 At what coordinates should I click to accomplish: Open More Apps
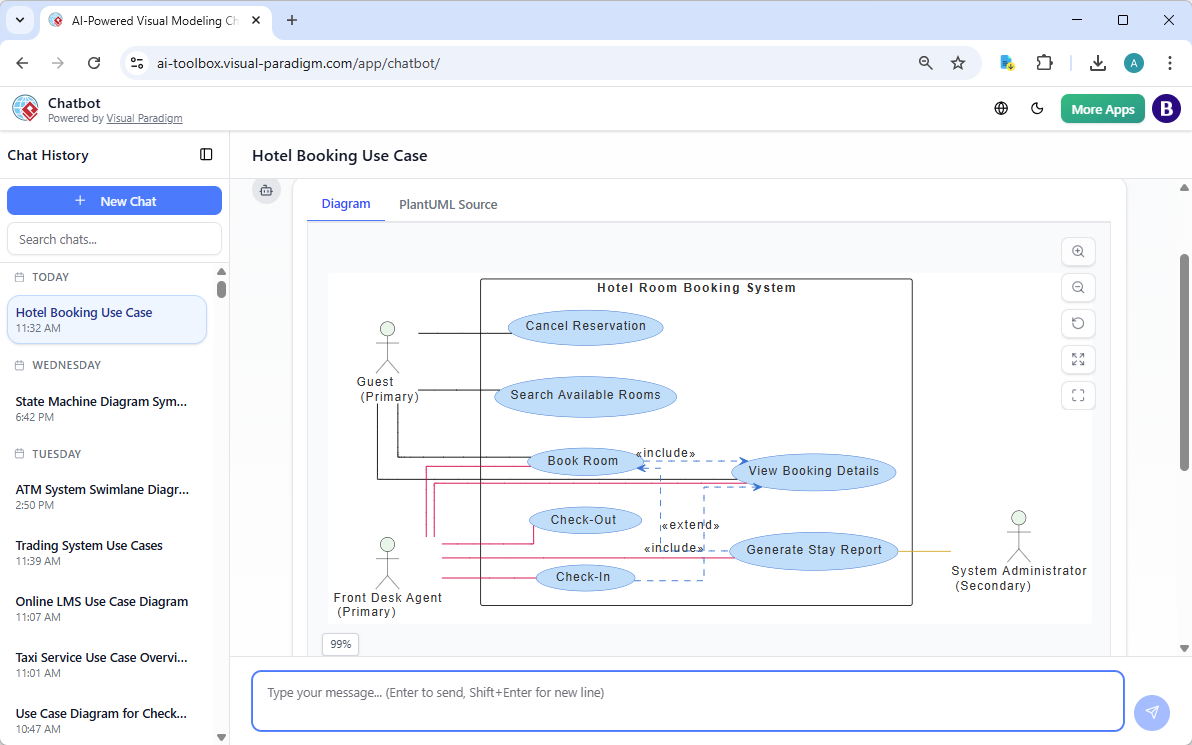(x=1102, y=108)
